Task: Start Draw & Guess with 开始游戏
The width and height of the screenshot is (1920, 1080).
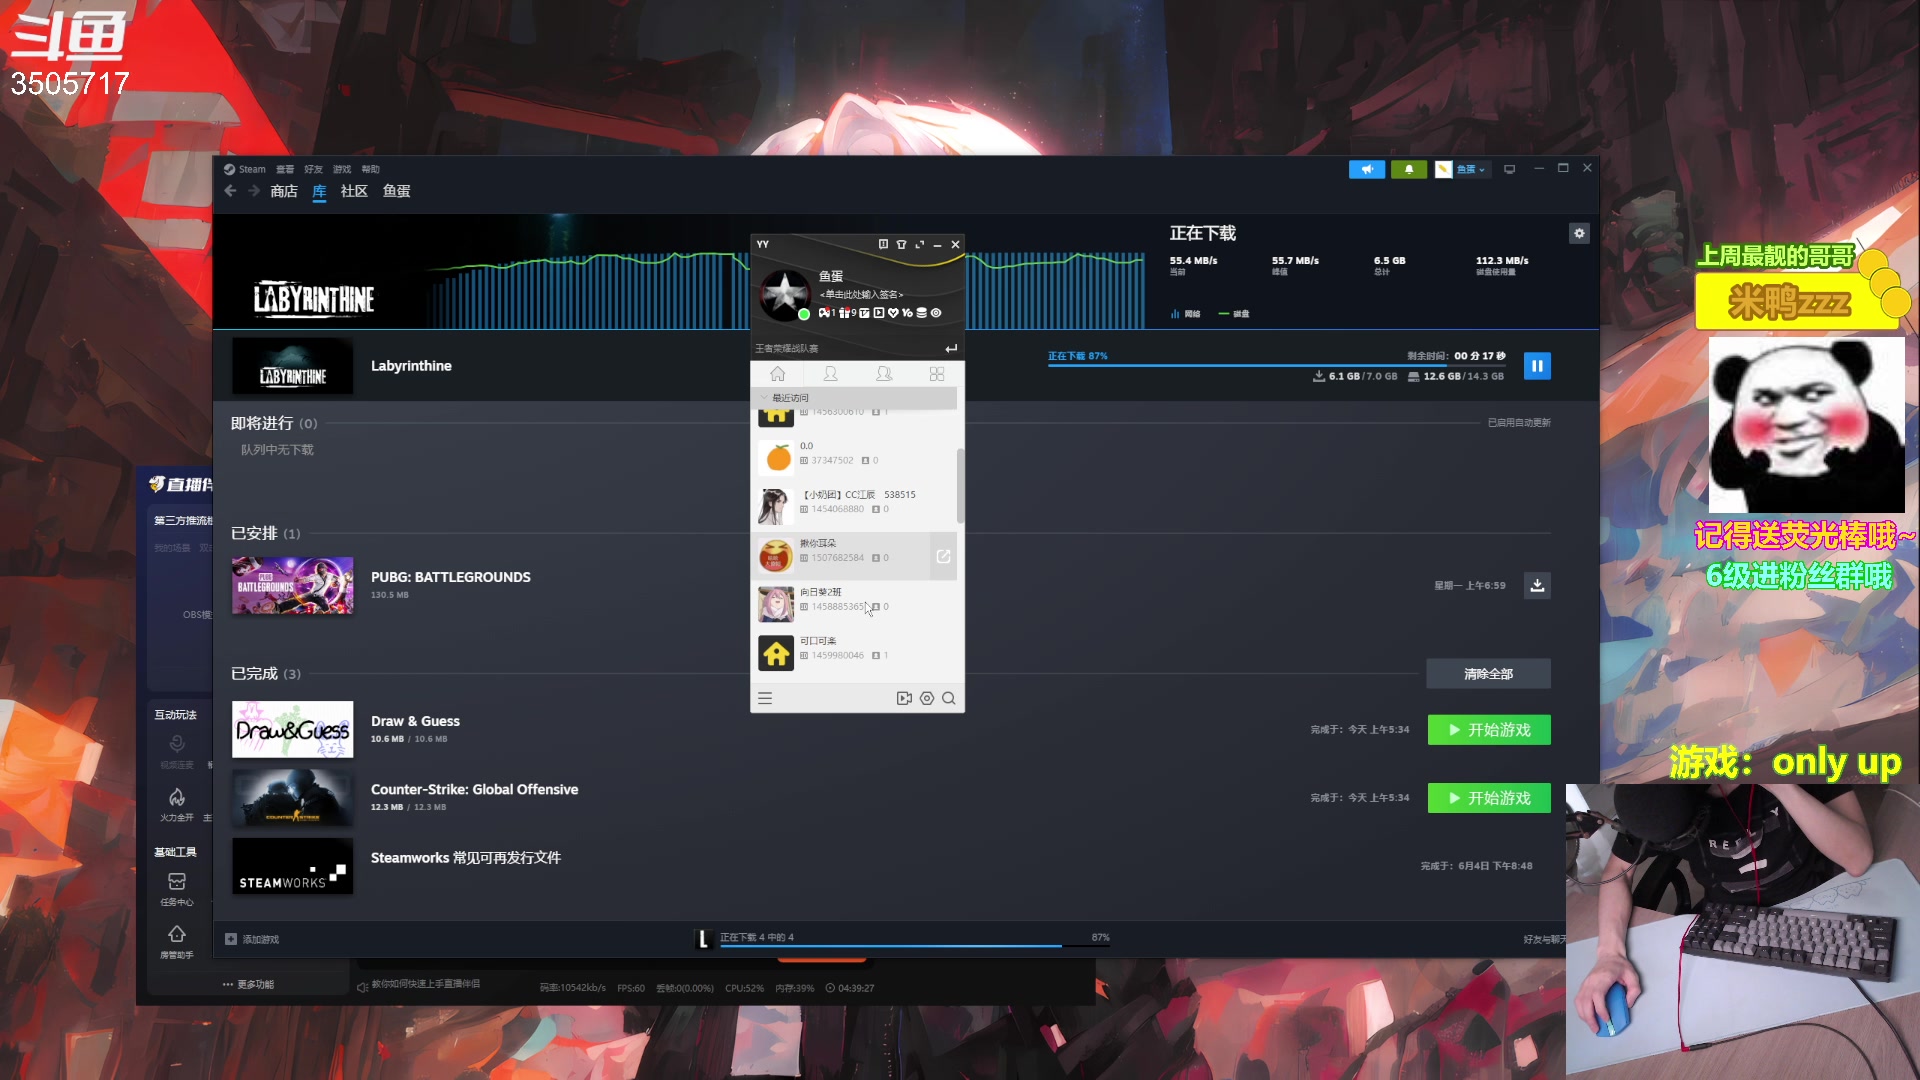Action: (x=1489, y=730)
